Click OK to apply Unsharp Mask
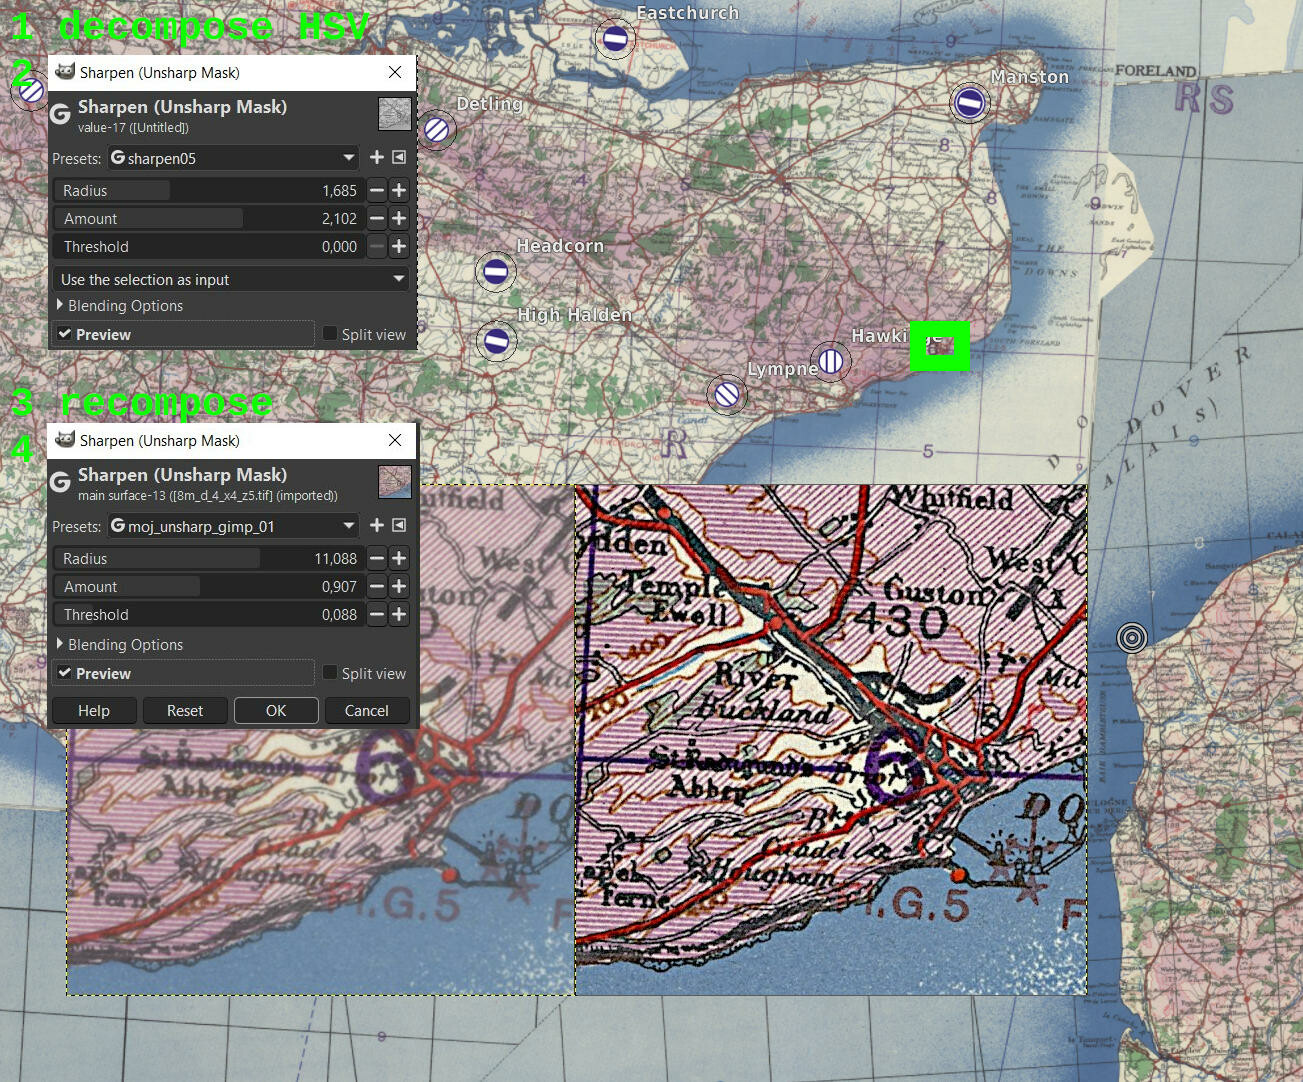Screen dimensions: 1303x1082 click(276, 710)
